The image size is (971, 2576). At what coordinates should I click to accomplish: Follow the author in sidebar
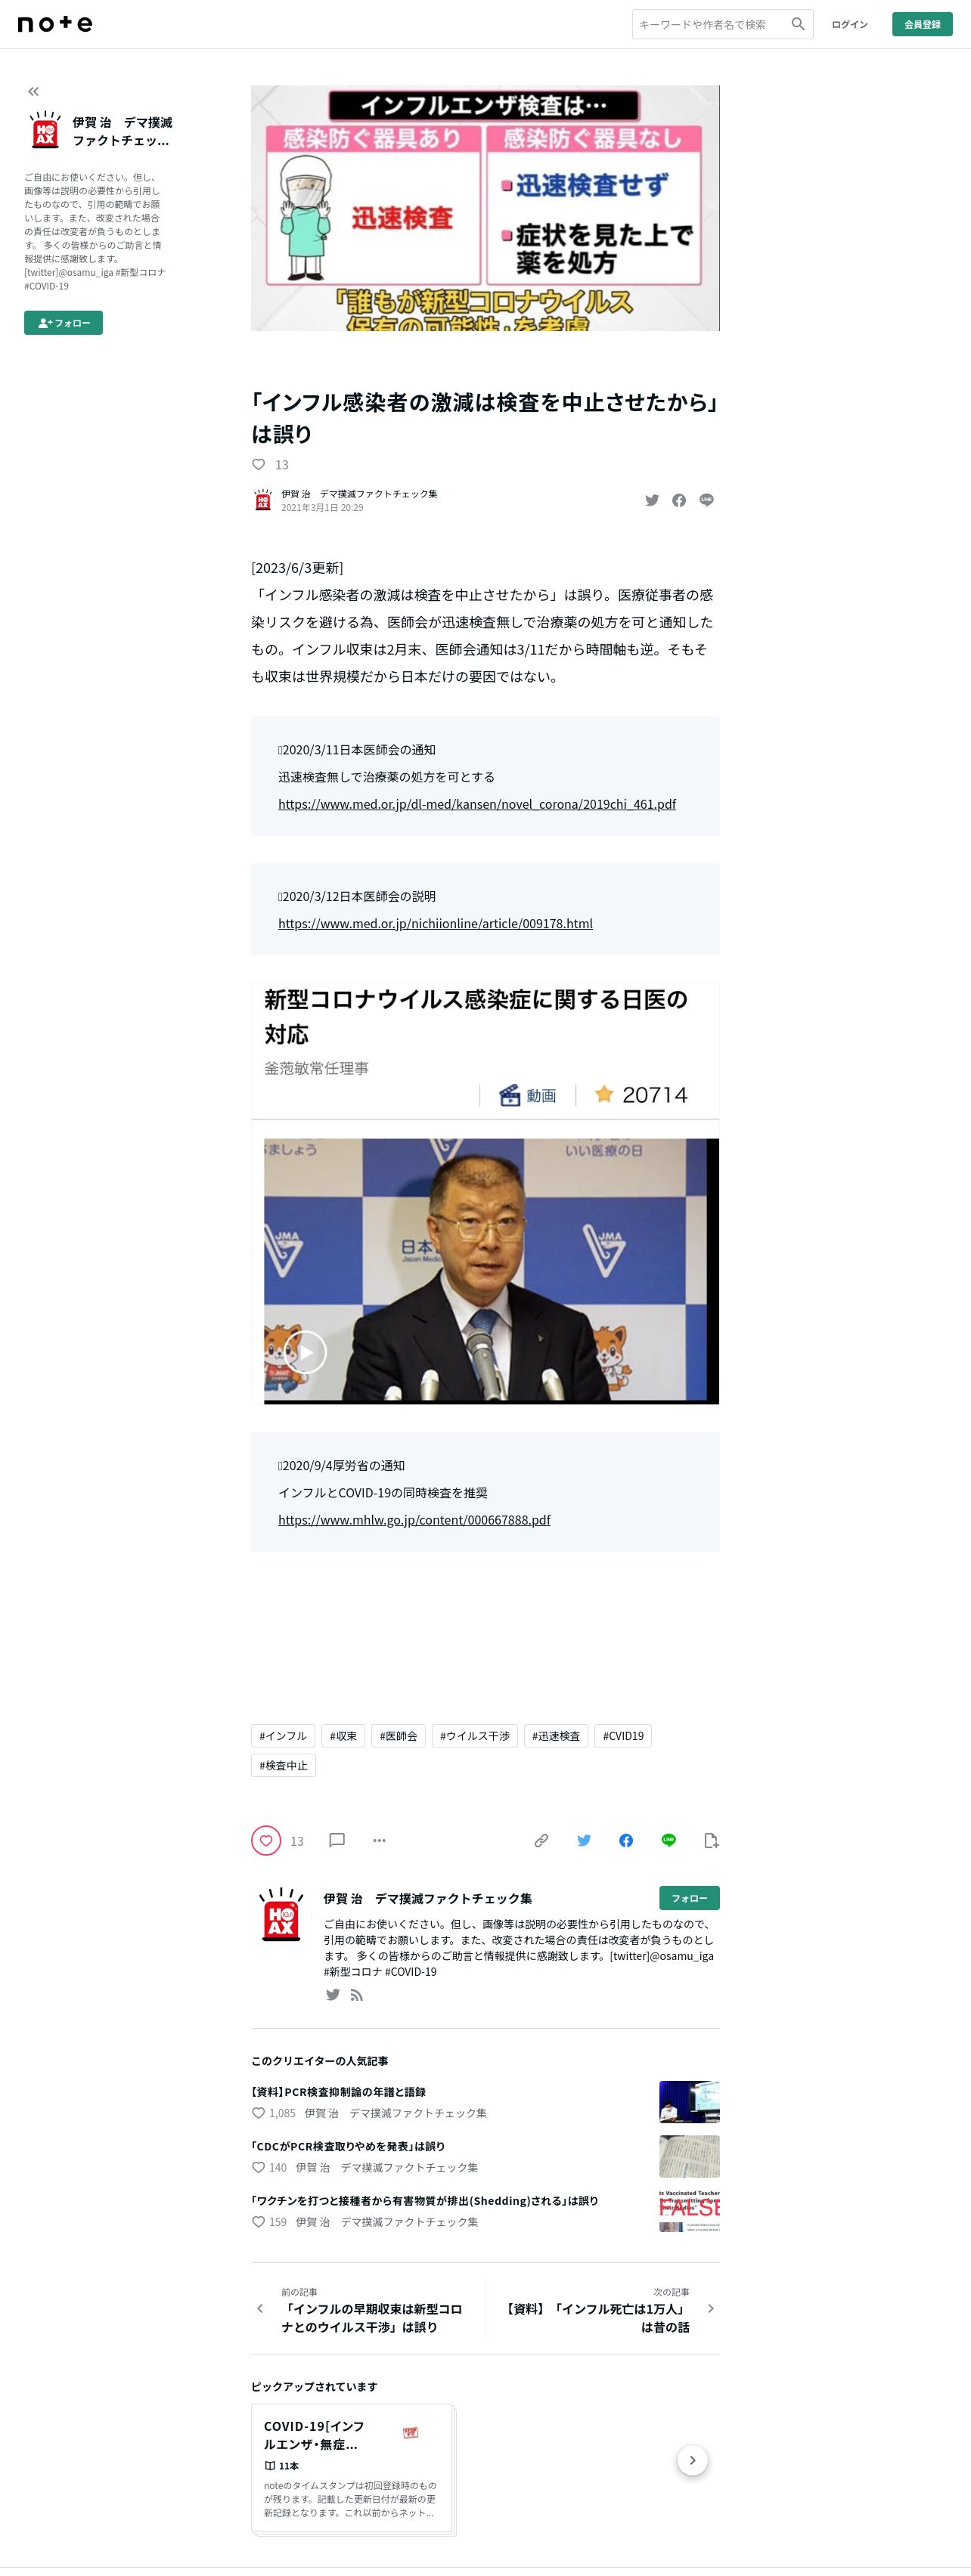(x=63, y=323)
